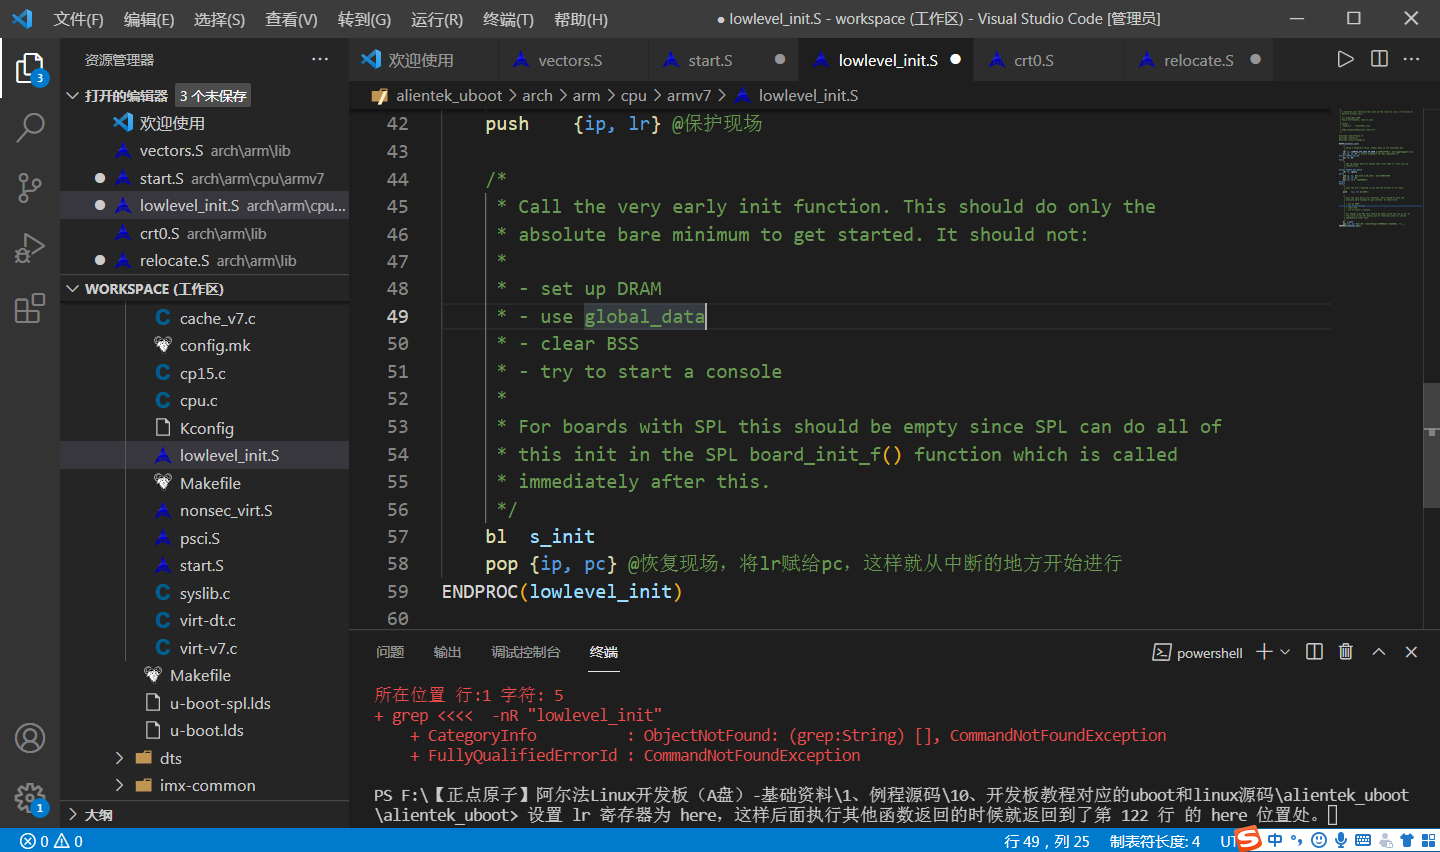1440x852 pixels.
Task: Open the 运行(R) menu
Action: pyautogui.click(x=437, y=19)
